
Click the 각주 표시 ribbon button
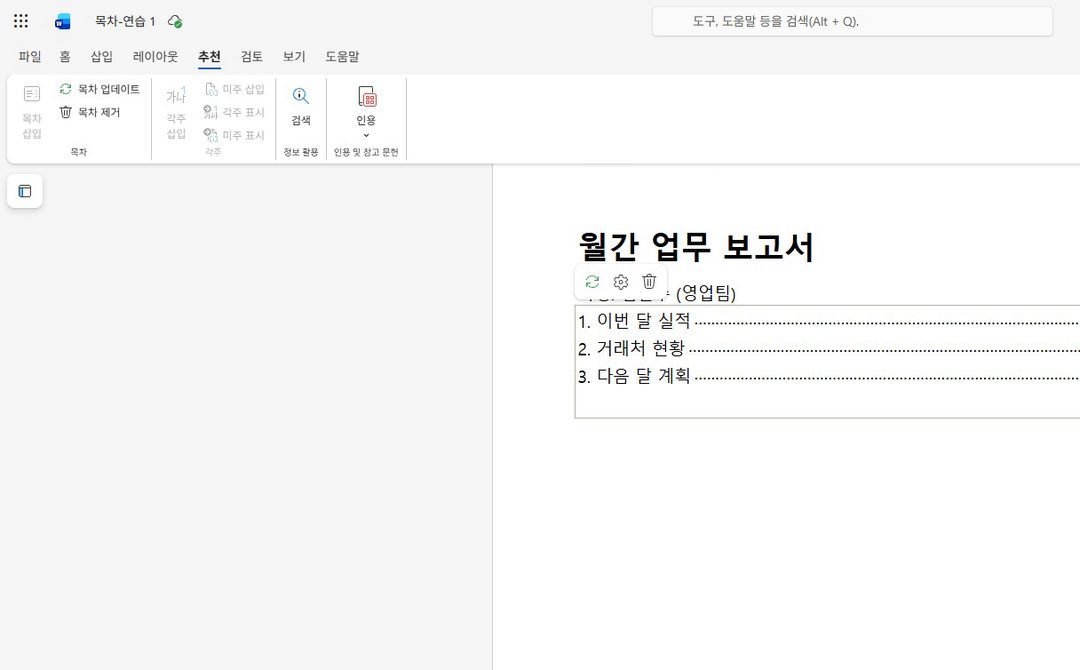(235, 112)
